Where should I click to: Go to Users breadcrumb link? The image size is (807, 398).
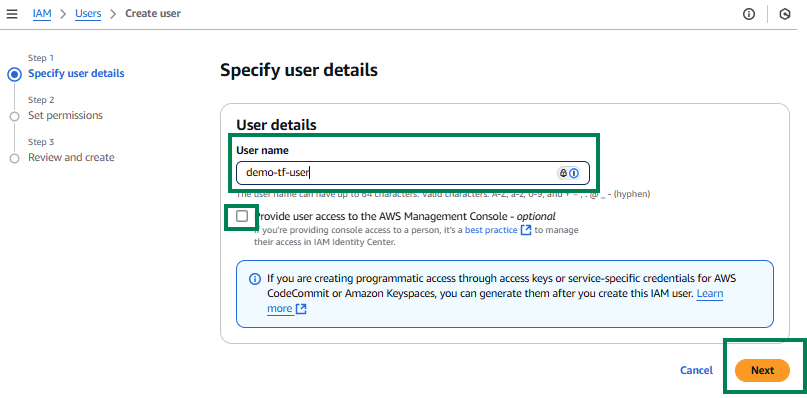[x=88, y=14]
